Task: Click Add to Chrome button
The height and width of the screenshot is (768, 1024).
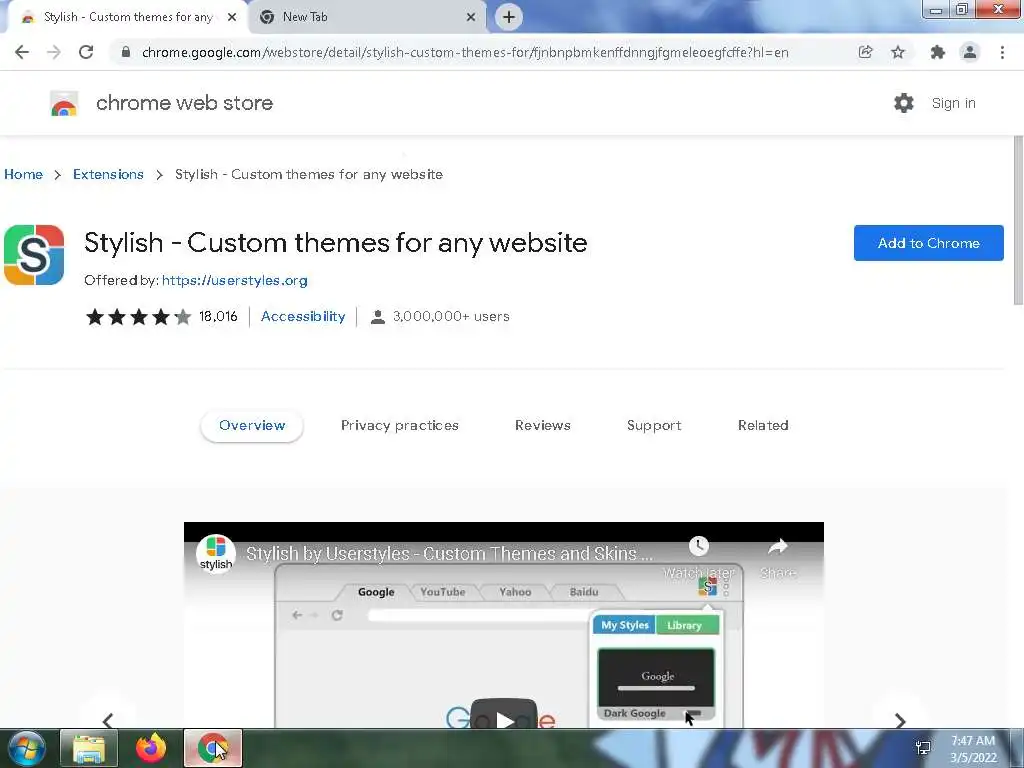Action: 929,243
